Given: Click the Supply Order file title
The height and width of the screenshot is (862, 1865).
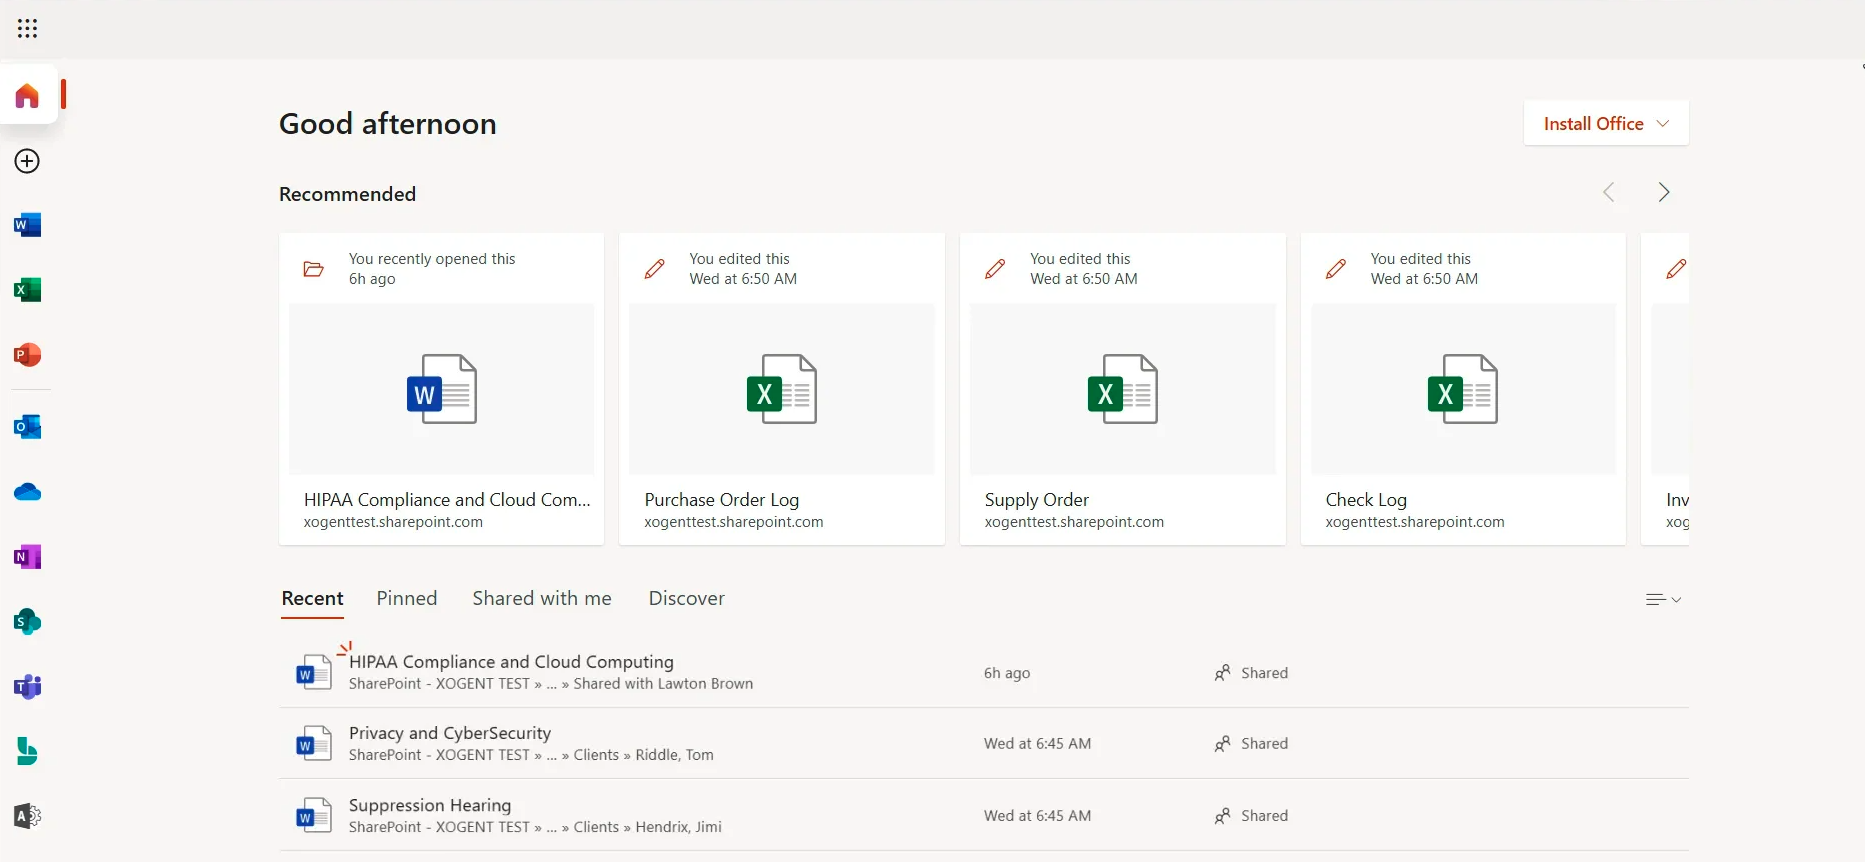Looking at the screenshot, I should click(1036, 500).
